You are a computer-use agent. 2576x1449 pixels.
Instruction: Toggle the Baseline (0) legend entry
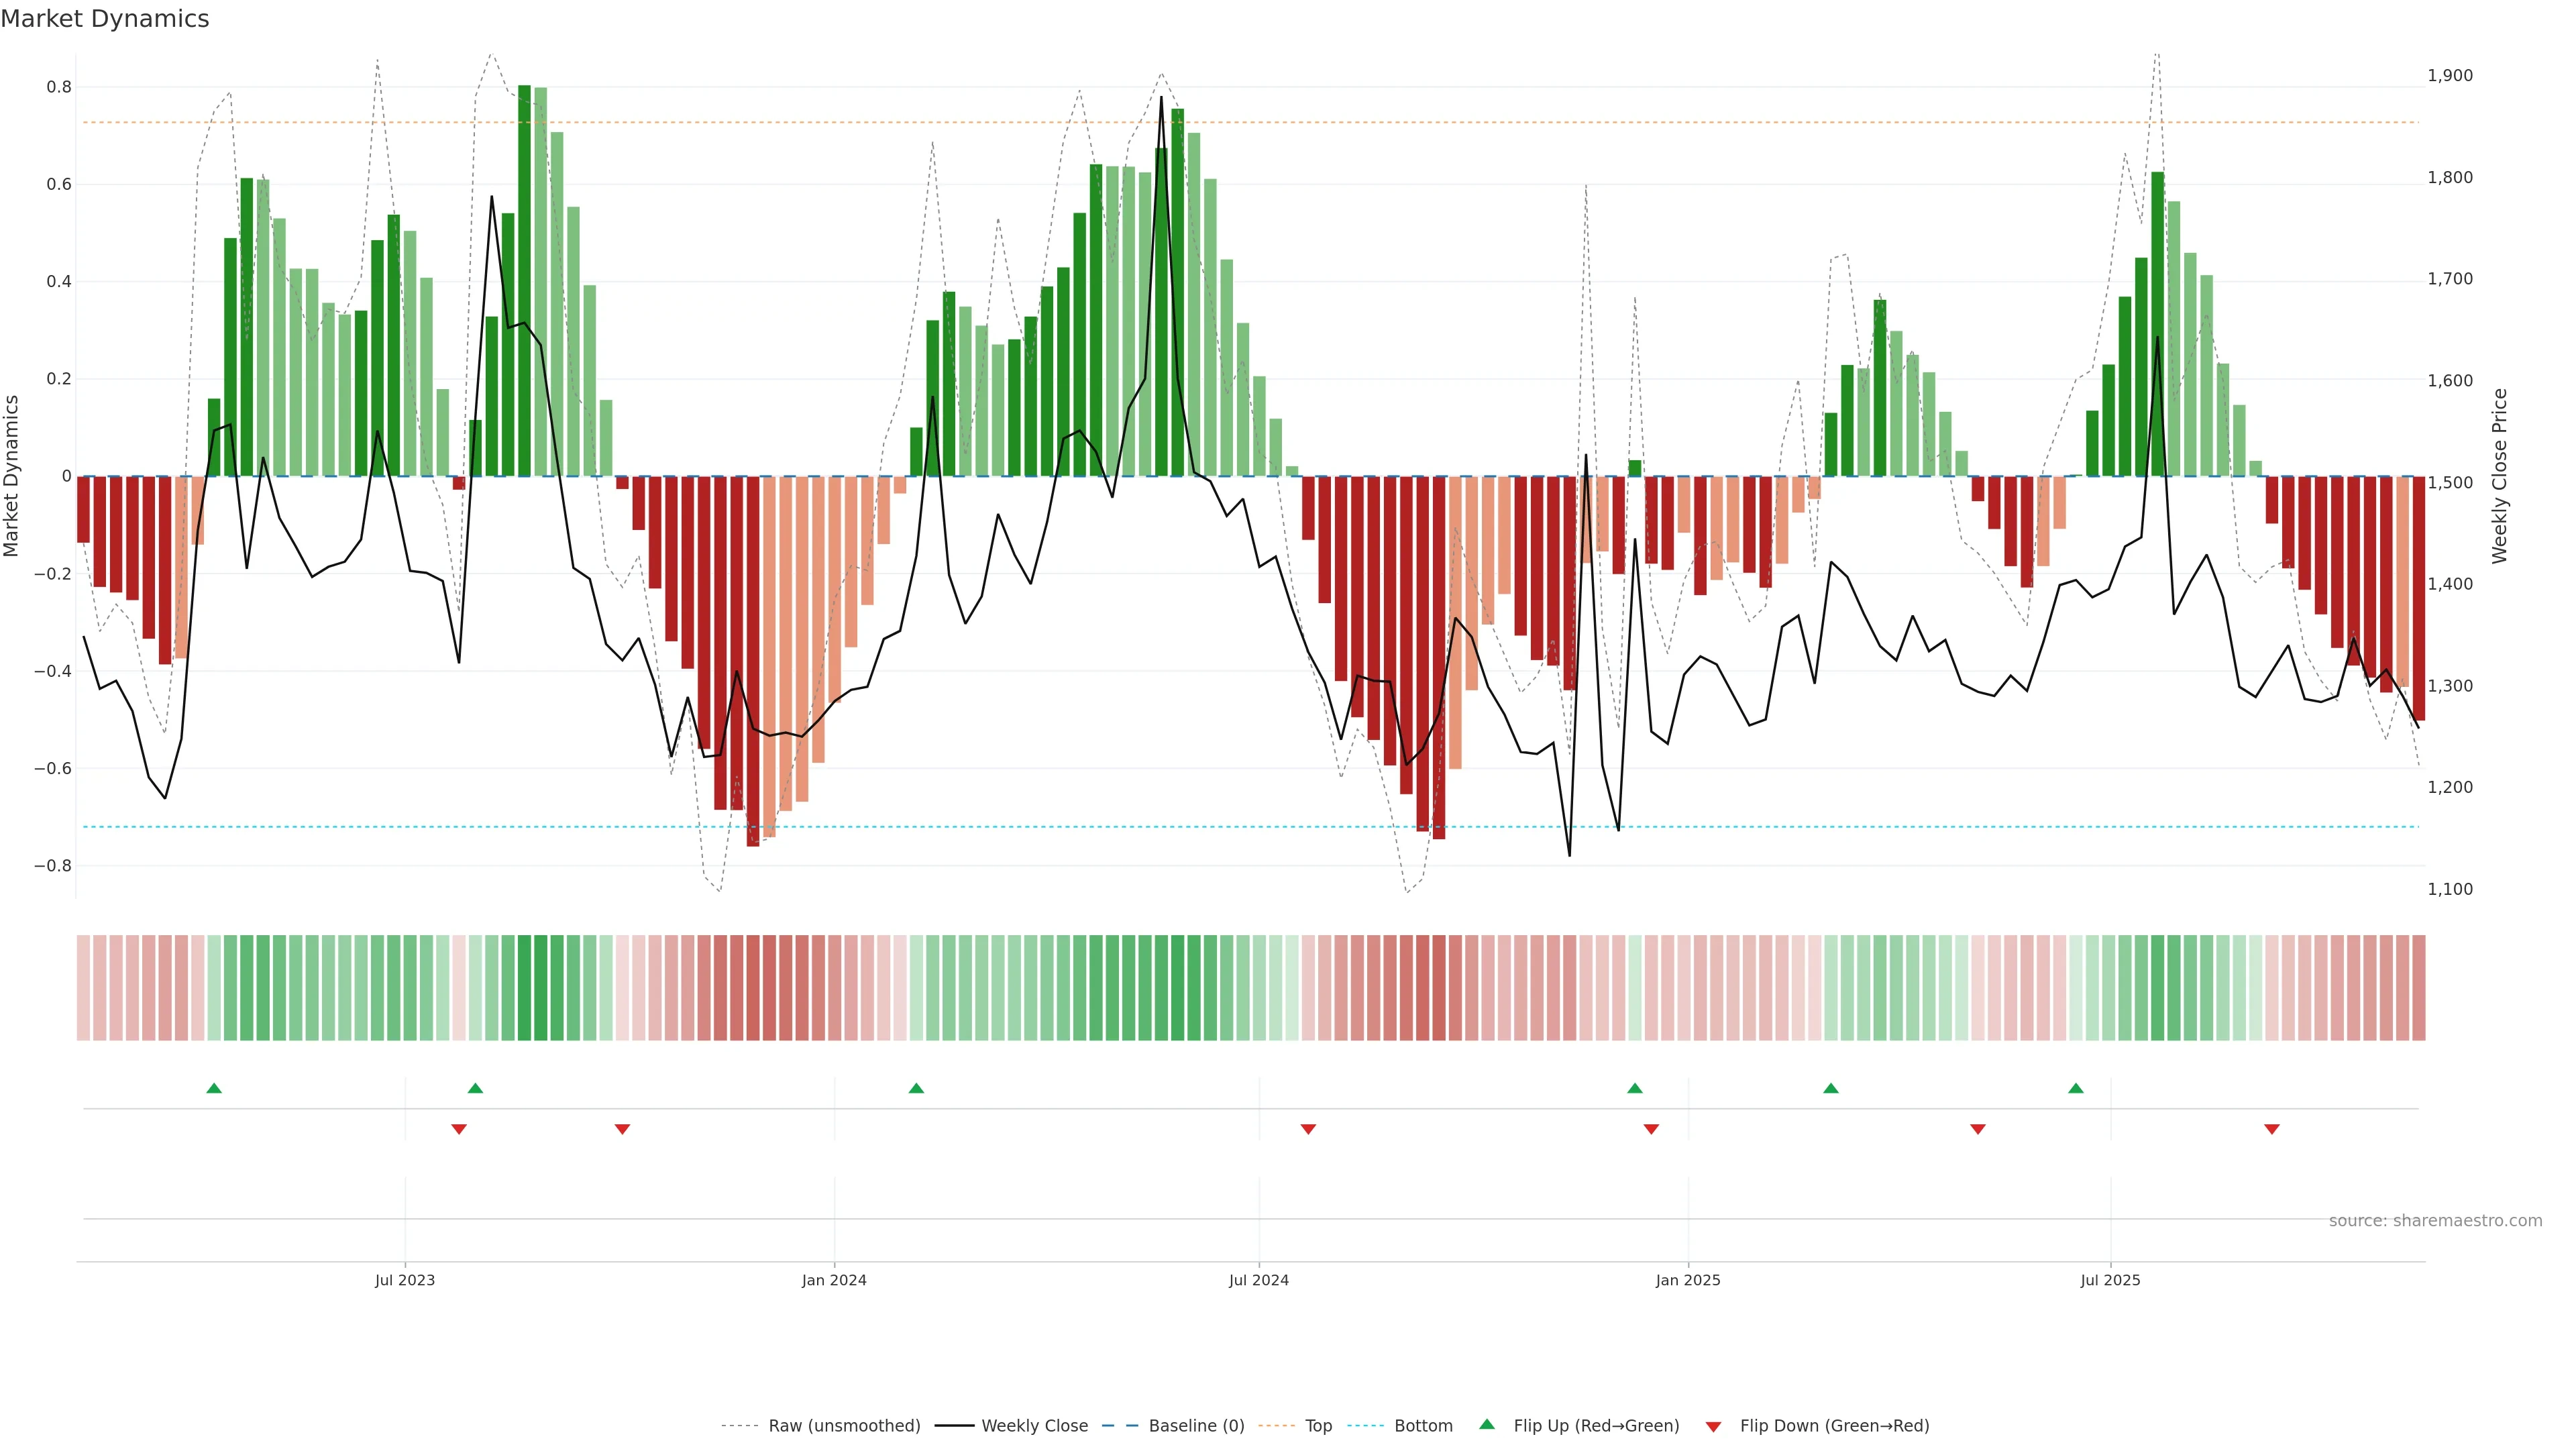point(1196,1426)
